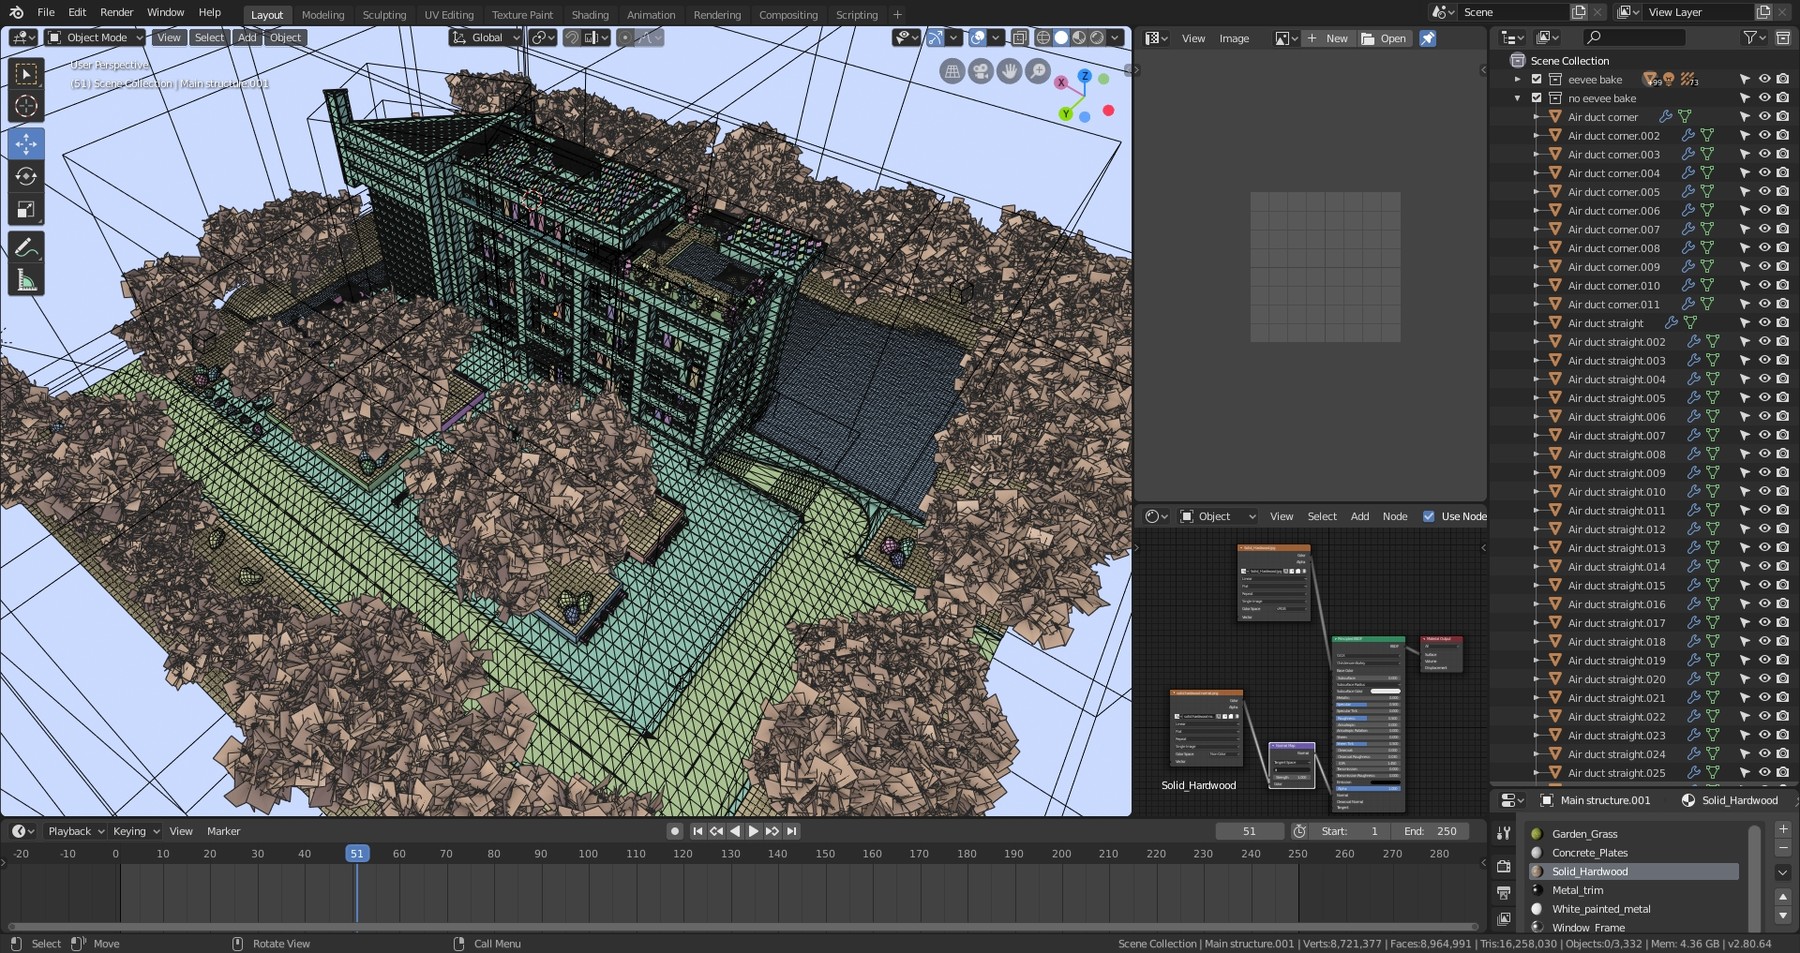Hide Air duct corner.002 in viewport
Image resolution: width=1800 pixels, height=953 pixels.
pos(1764,135)
